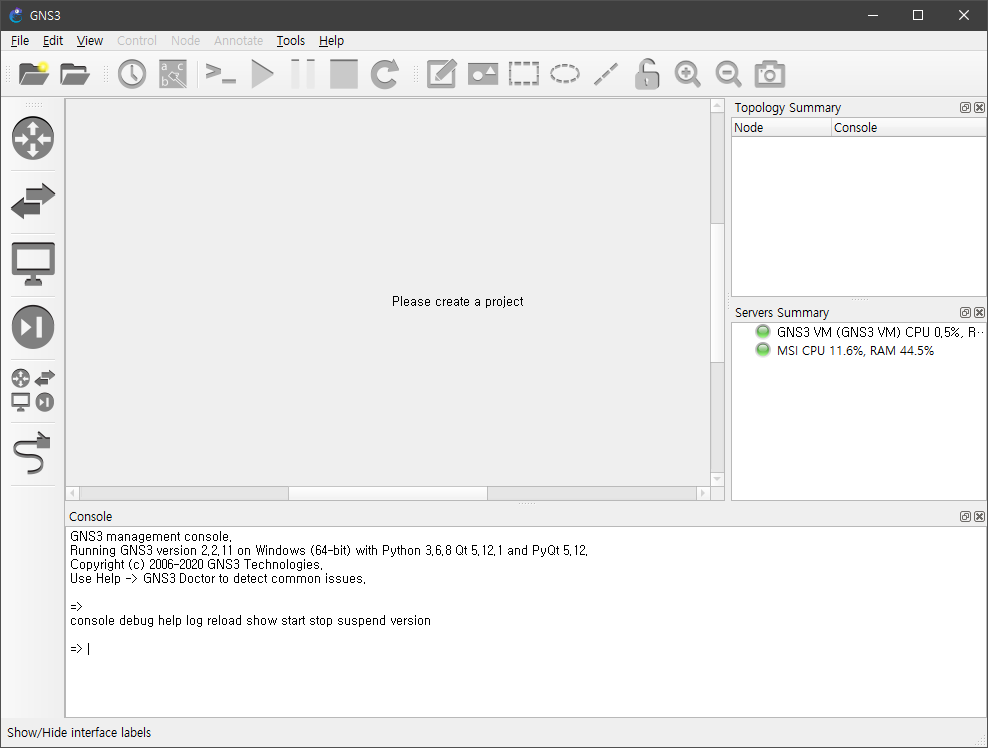988x748 pixels.
Task: Float the Console dock panel
Action: point(965,517)
